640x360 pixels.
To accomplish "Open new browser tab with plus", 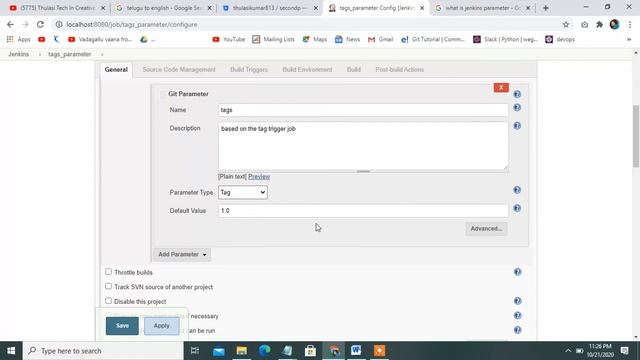I will [x=546, y=8].
